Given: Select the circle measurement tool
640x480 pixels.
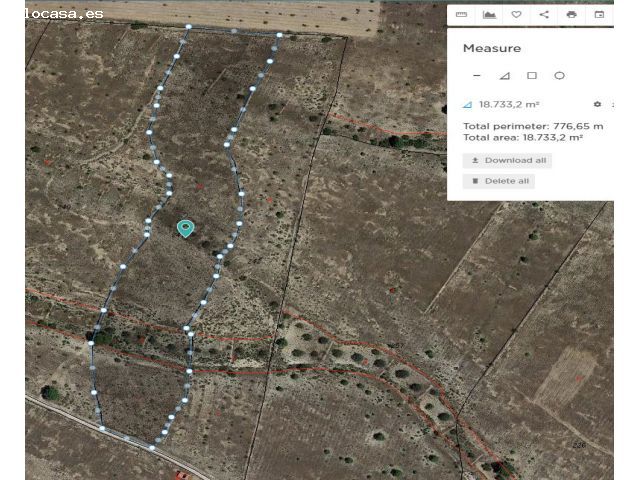Looking at the screenshot, I should tap(559, 76).
